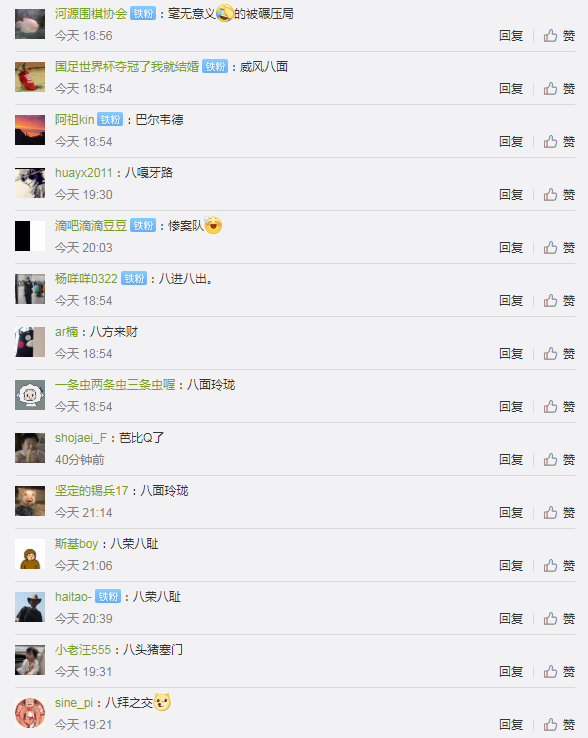
Task: Click thumbs-up on 阿祖kin's comment
Action: click(559, 142)
